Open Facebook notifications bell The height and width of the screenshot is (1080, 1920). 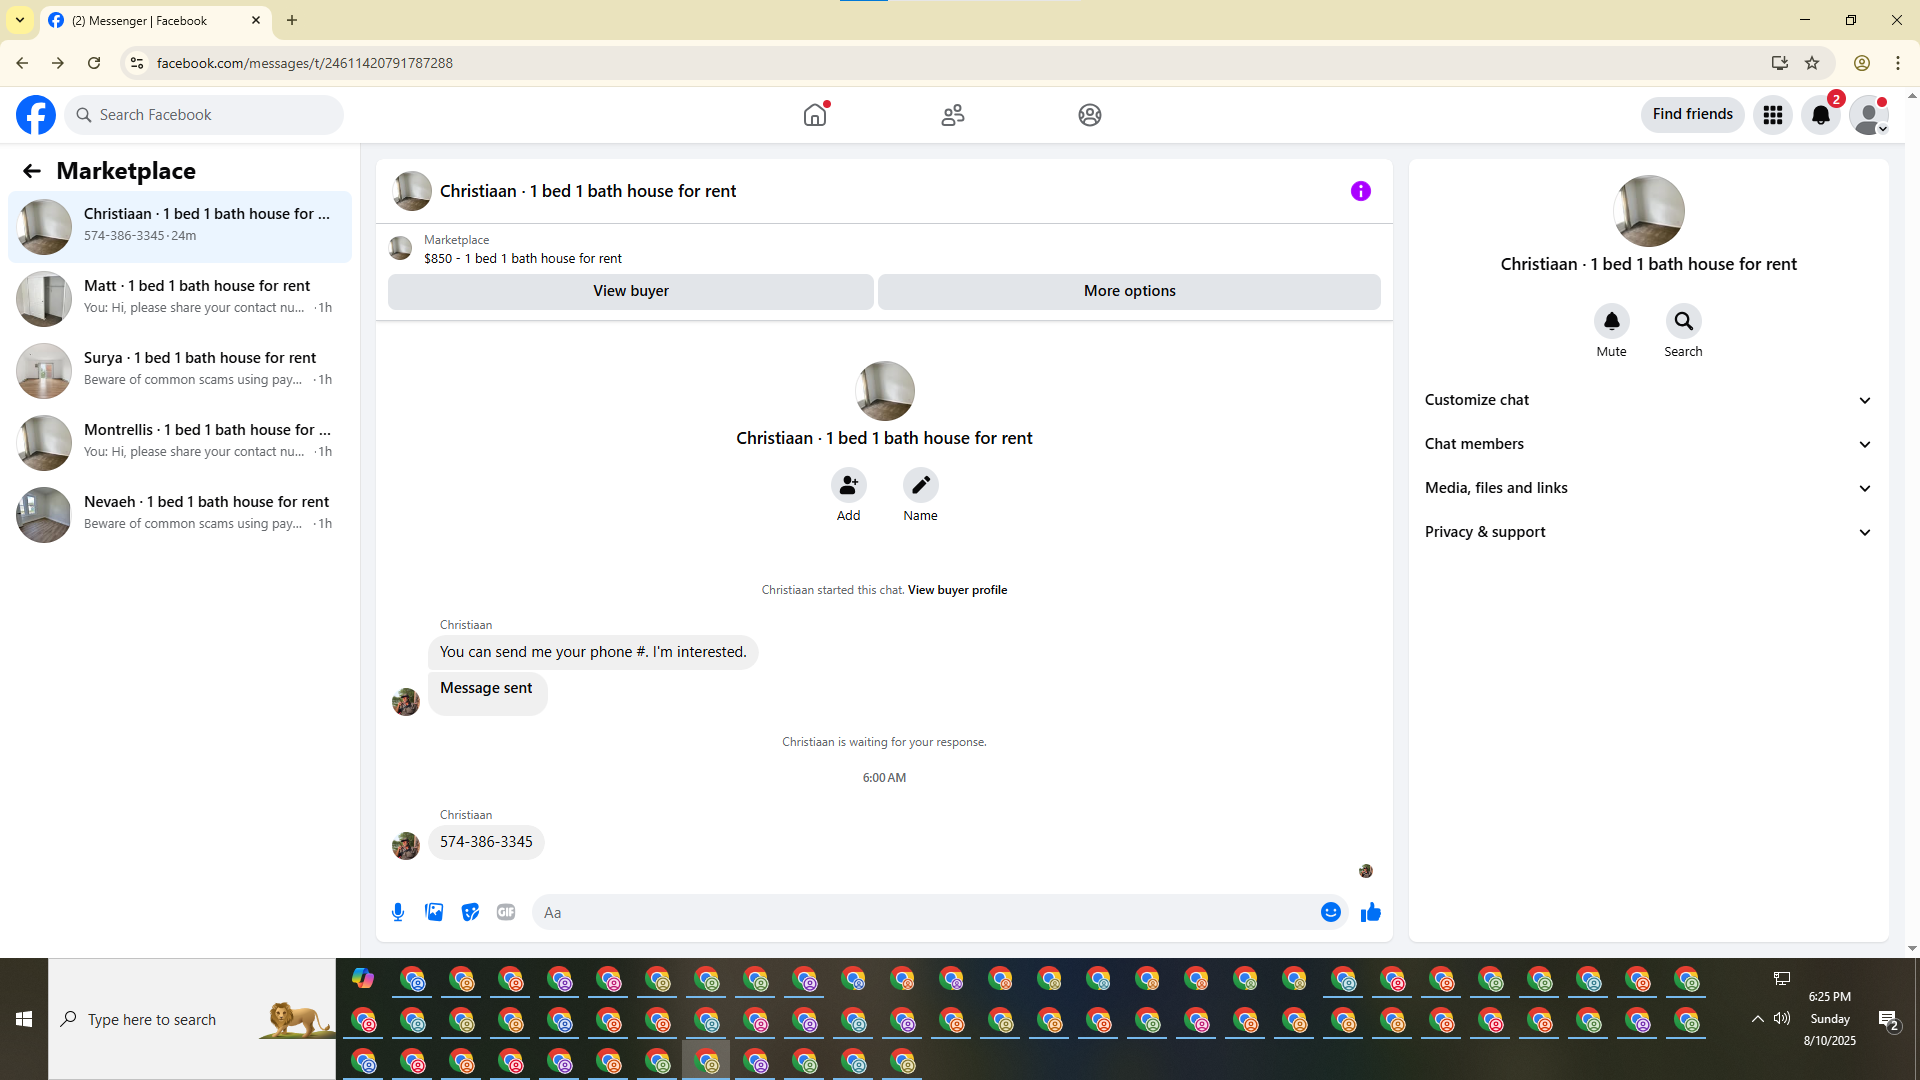(1820, 115)
